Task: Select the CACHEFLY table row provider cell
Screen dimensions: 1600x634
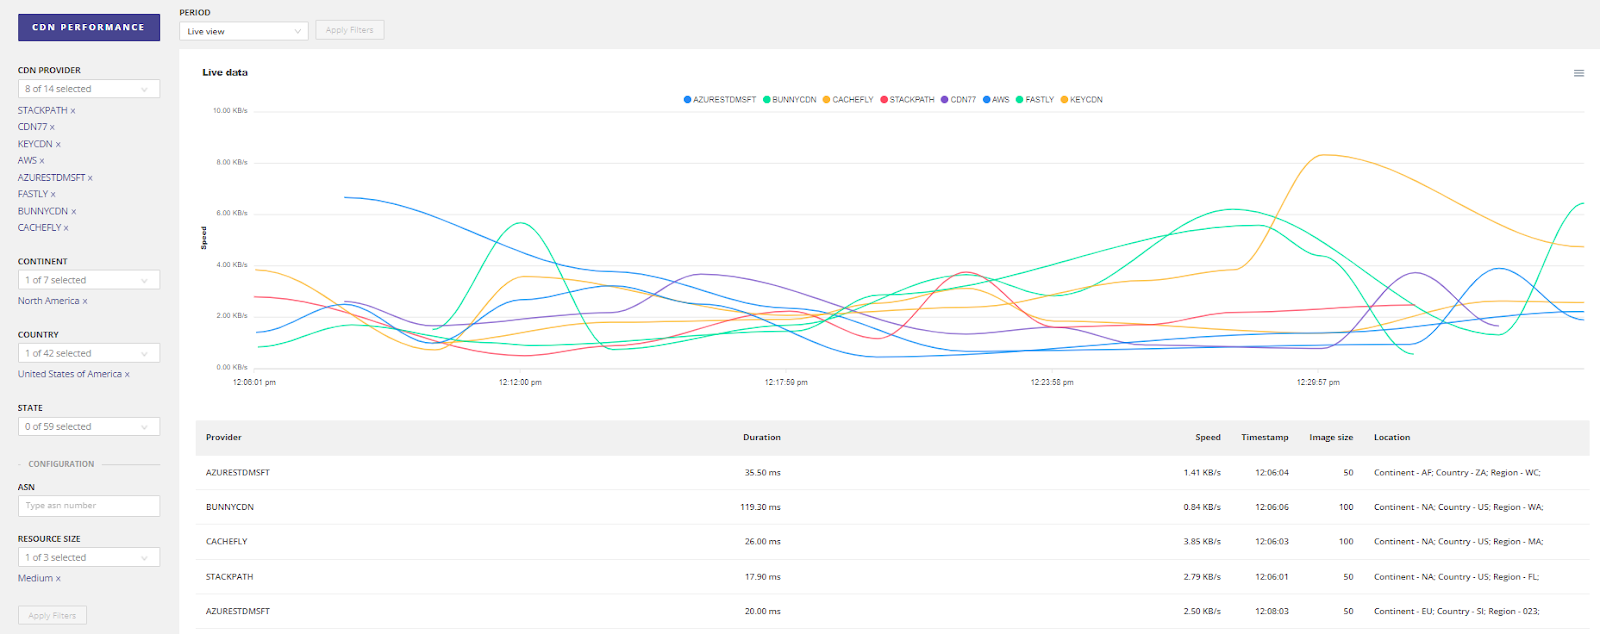Action: [x=227, y=542]
